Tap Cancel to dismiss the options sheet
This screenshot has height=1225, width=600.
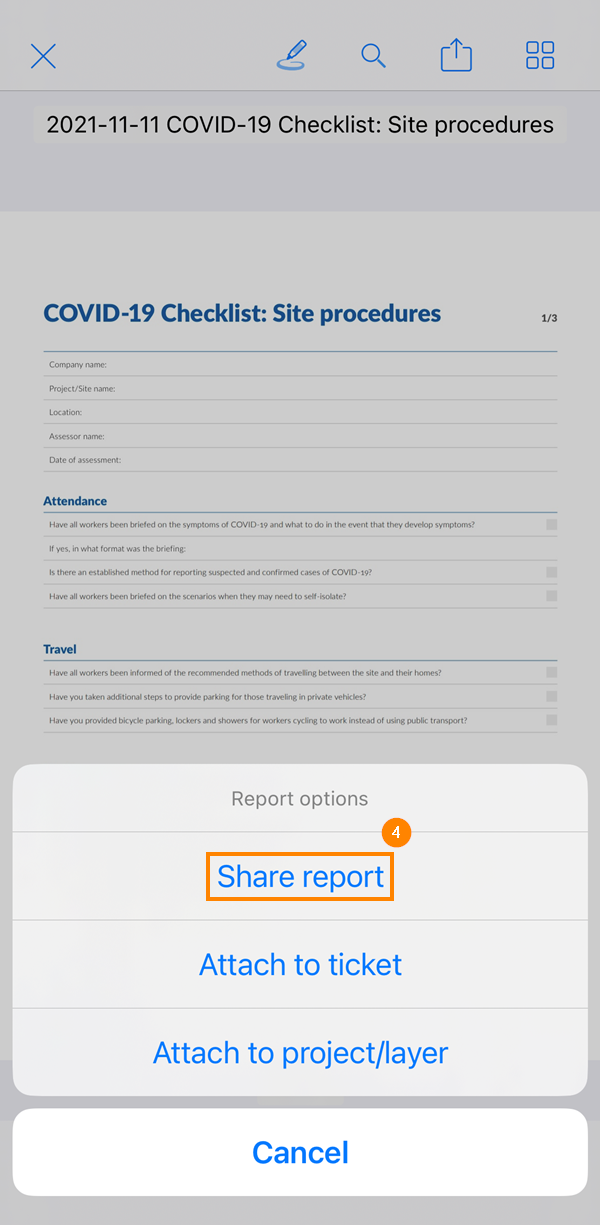click(300, 1151)
